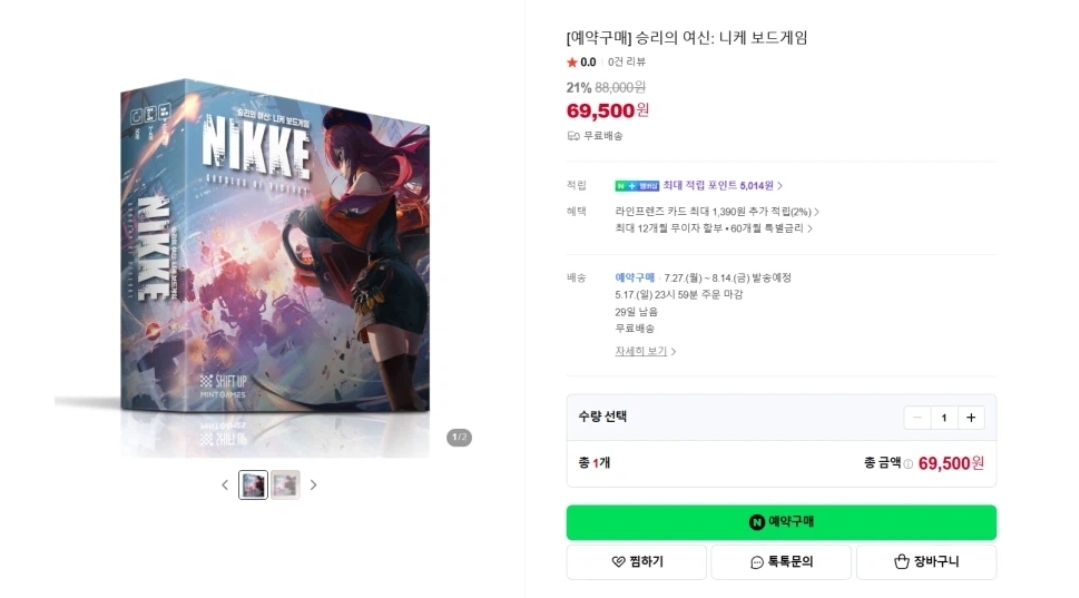This screenshot has height=598, width=1079.
Task: Click the quantity number input field
Action: click(x=944, y=418)
